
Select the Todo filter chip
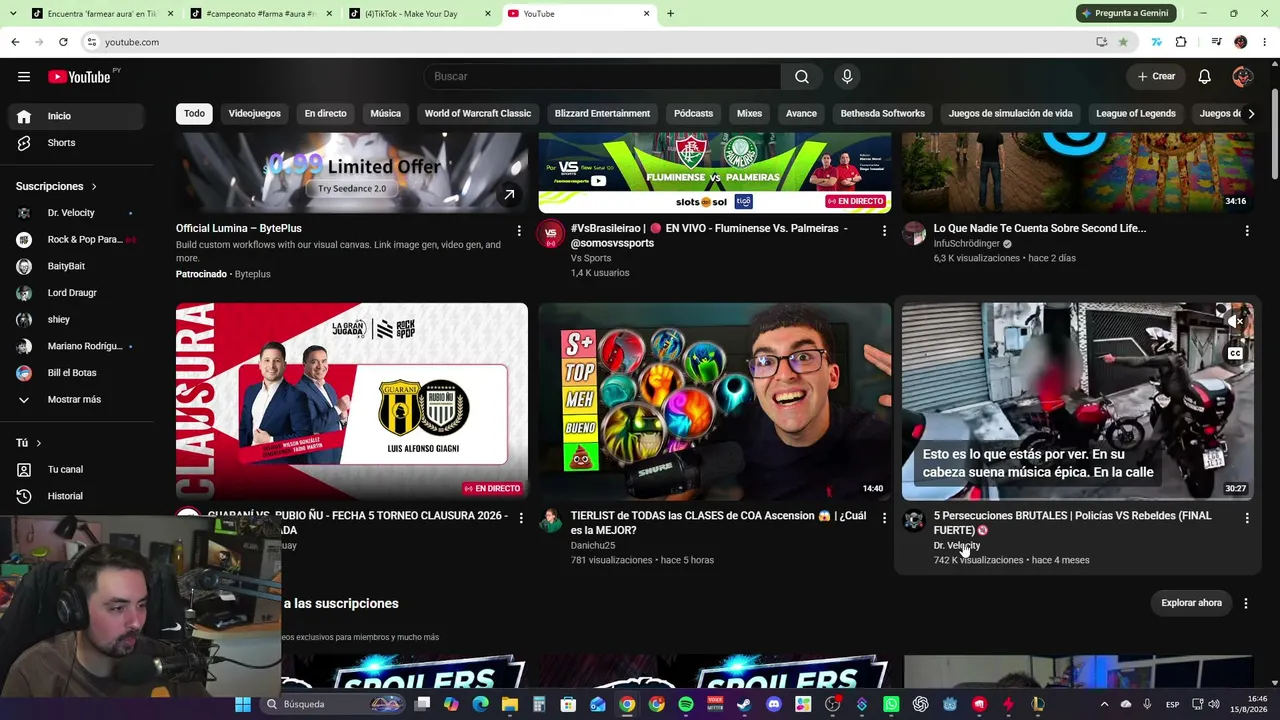point(194,113)
